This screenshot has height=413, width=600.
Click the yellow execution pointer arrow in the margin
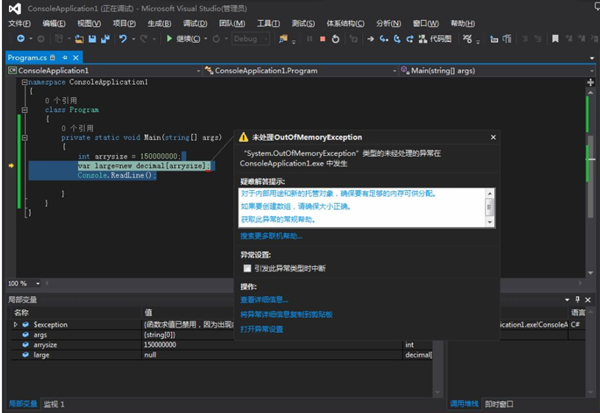tap(11, 165)
